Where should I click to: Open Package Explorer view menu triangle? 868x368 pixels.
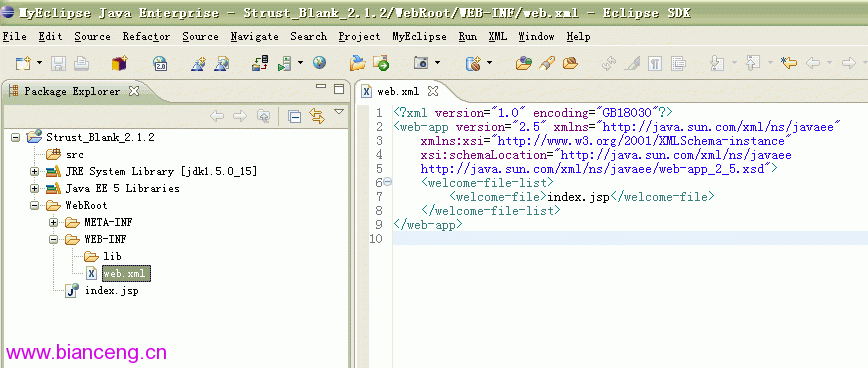(x=339, y=112)
